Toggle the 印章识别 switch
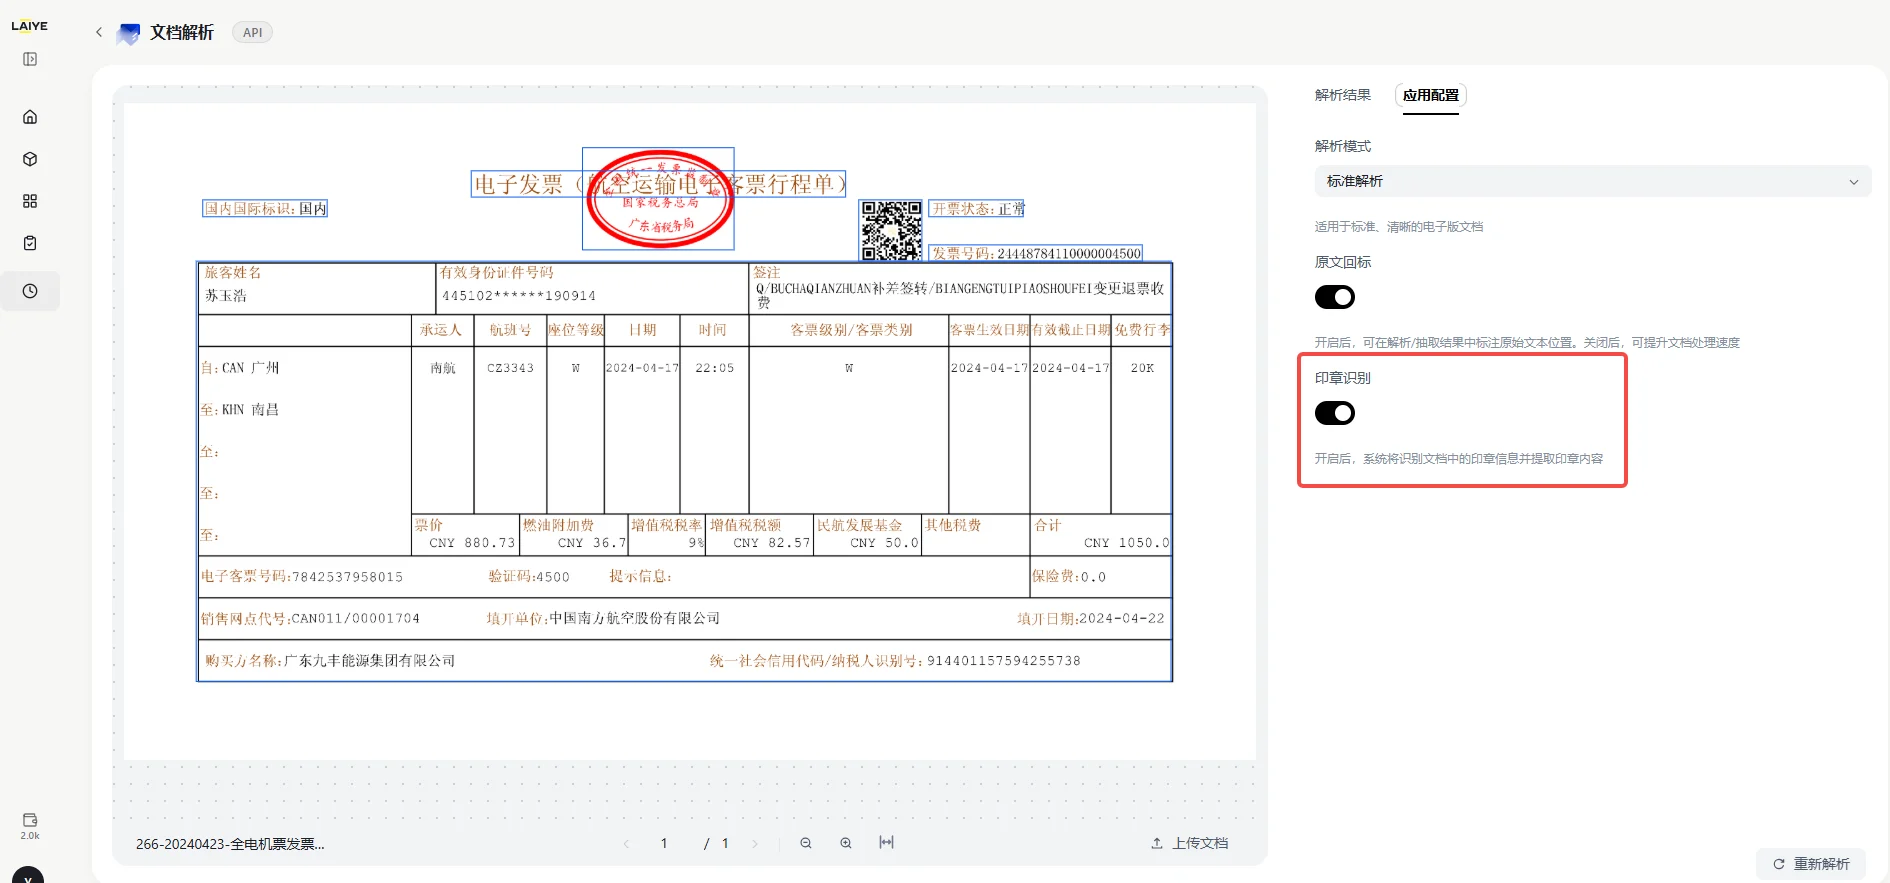1890x883 pixels. [x=1335, y=413]
